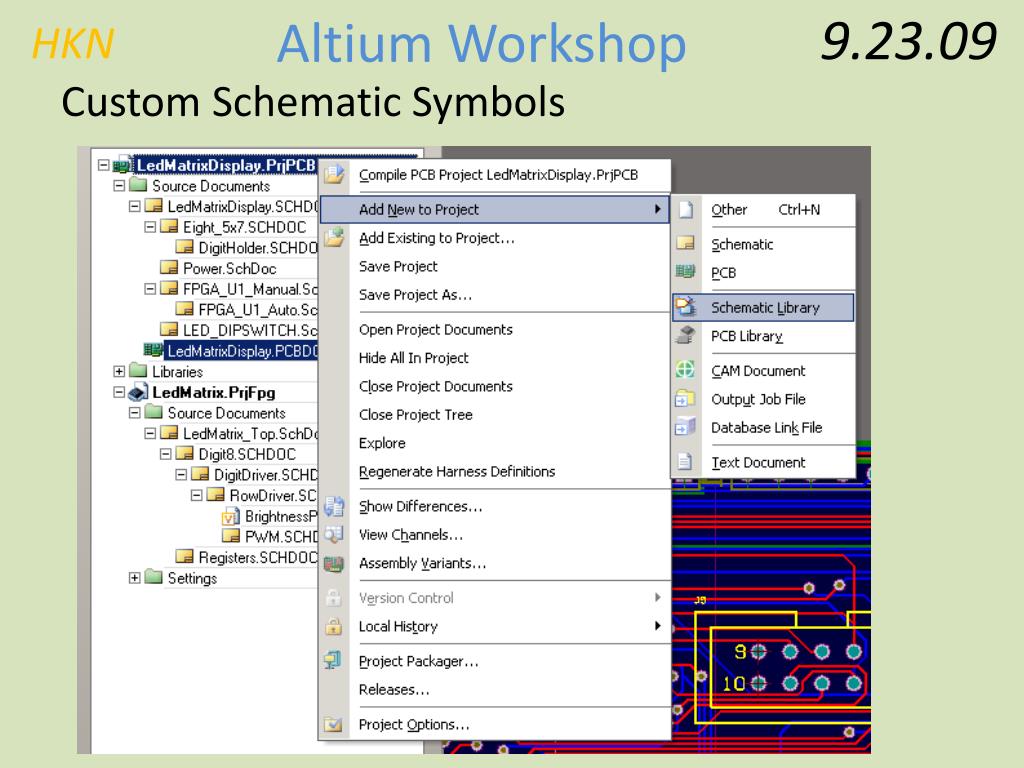Choose Save Project menu entry

tap(398, 266)
